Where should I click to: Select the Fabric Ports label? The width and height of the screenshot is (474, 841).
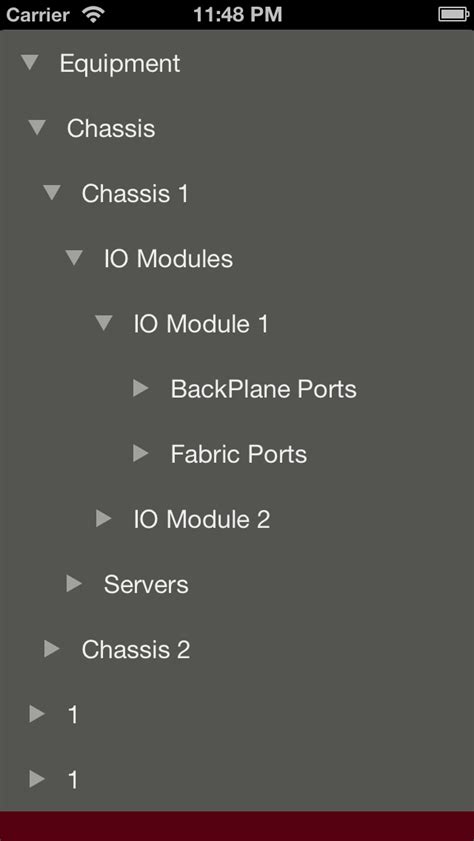pyautogui.click(x=239, y=454)
